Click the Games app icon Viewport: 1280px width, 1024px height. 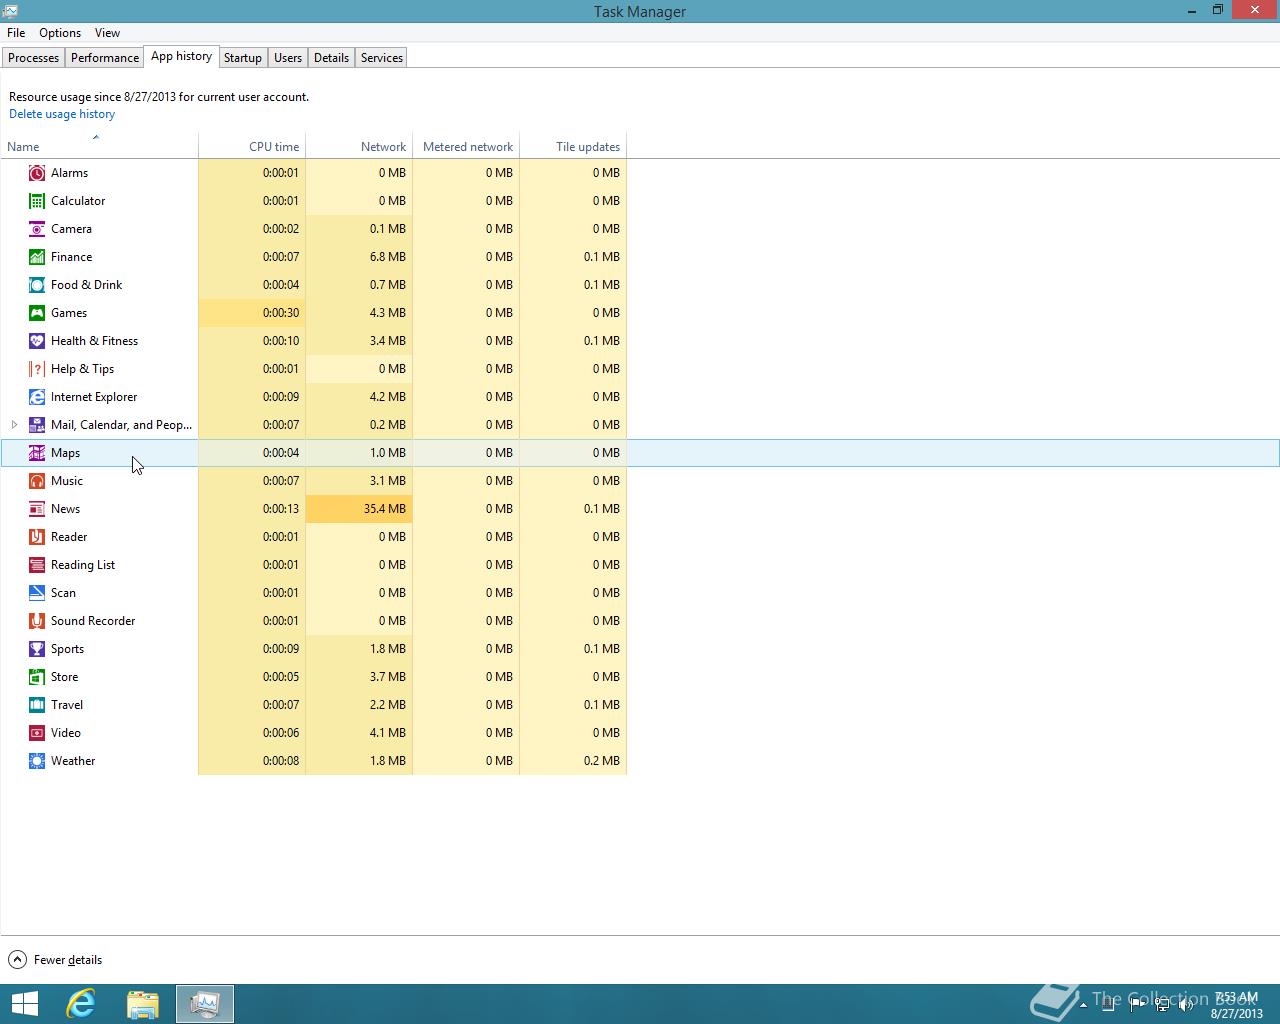coord(37,313)
